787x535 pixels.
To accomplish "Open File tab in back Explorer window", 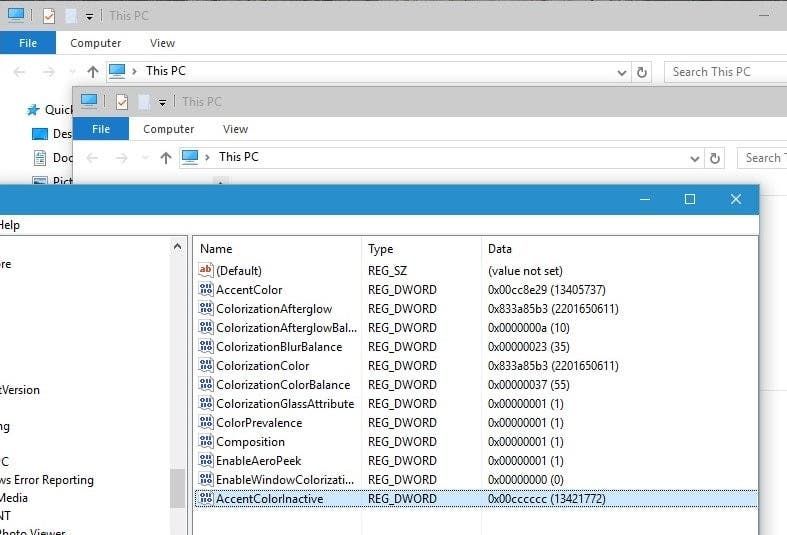I will [28, 43].
